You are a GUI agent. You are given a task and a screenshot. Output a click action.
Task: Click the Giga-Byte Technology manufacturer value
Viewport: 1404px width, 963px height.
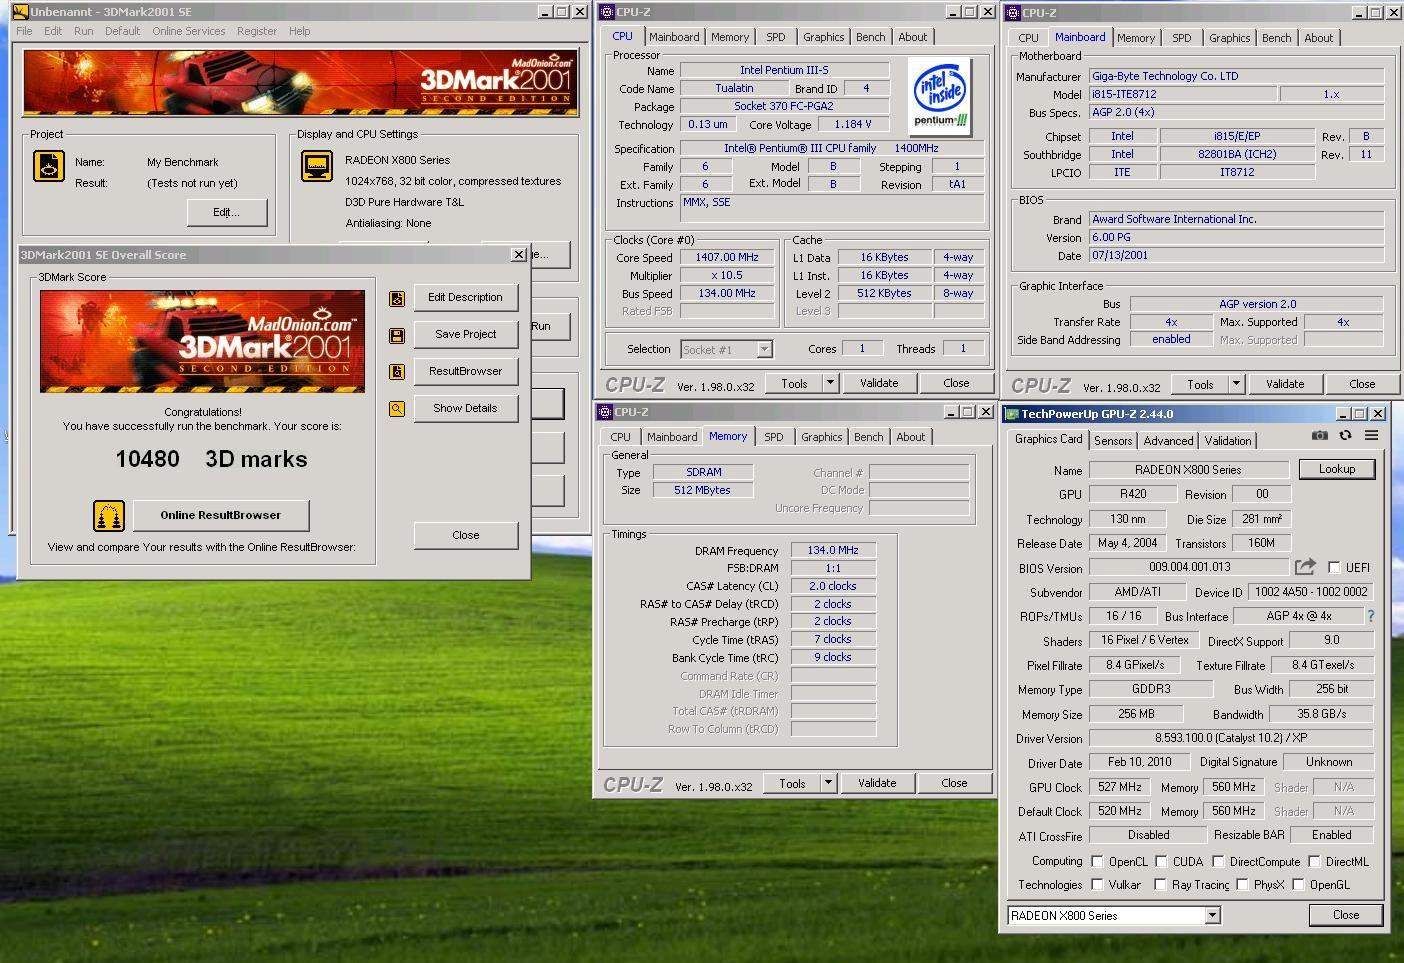click(1236, 76)
